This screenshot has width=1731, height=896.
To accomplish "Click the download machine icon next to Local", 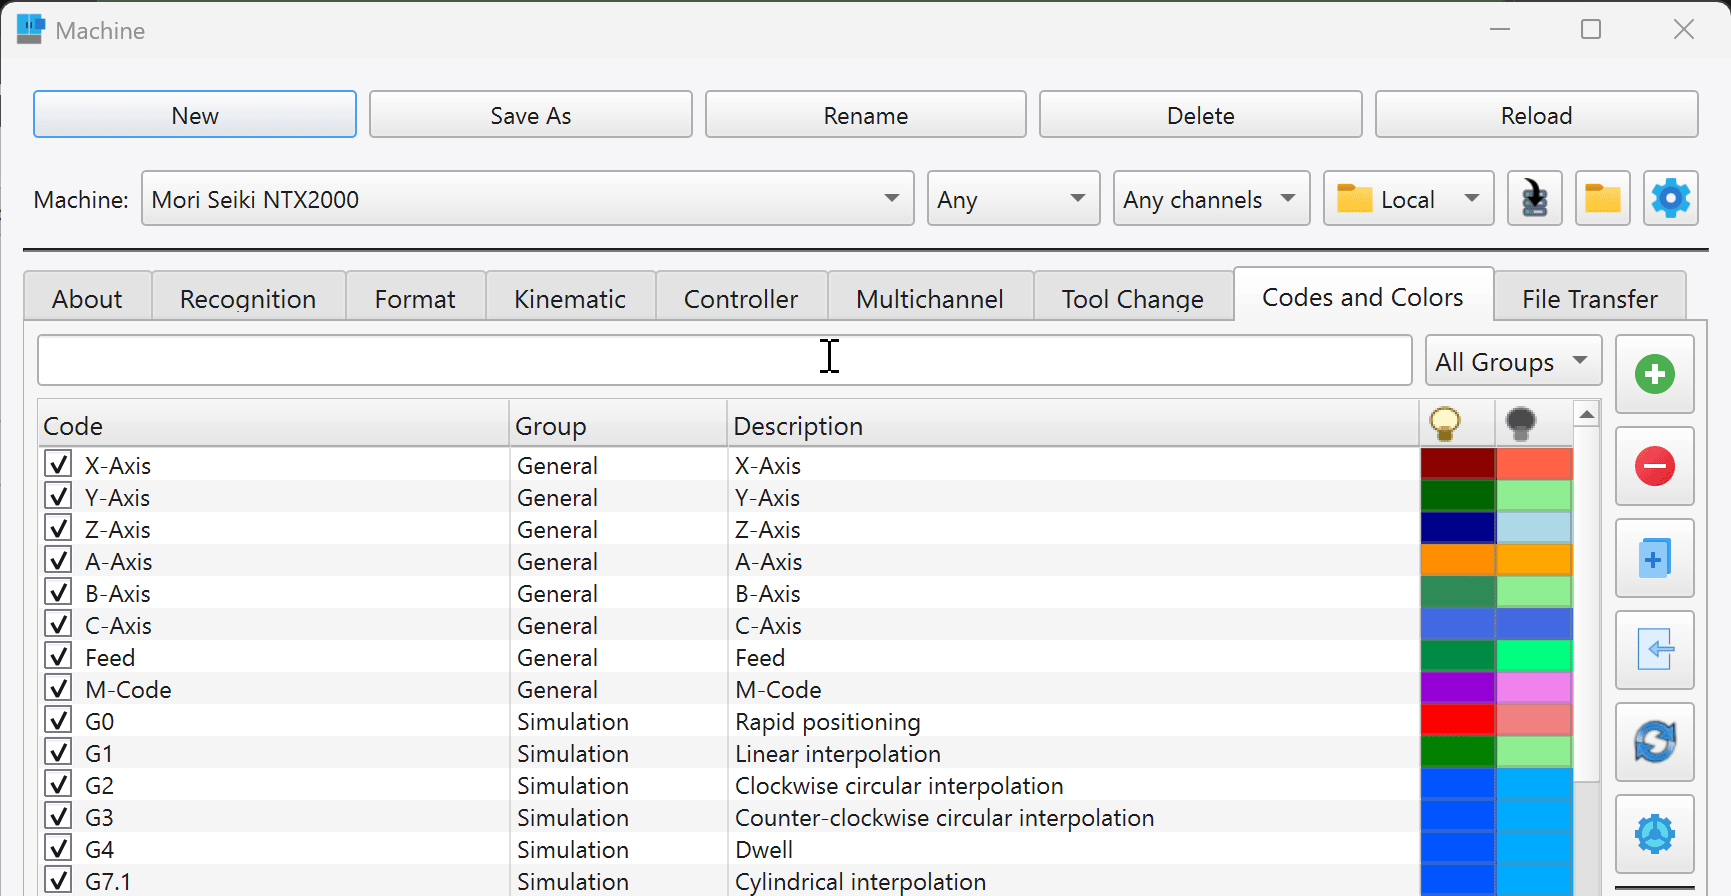I will [1534, 198].
